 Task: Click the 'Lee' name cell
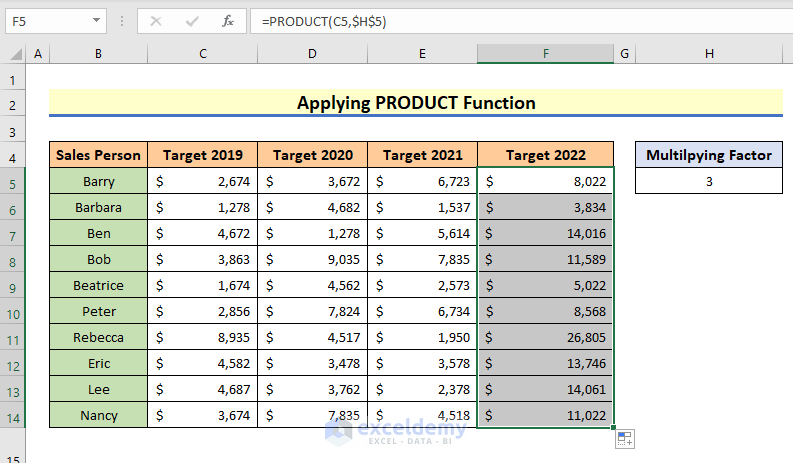click(98, 389)
